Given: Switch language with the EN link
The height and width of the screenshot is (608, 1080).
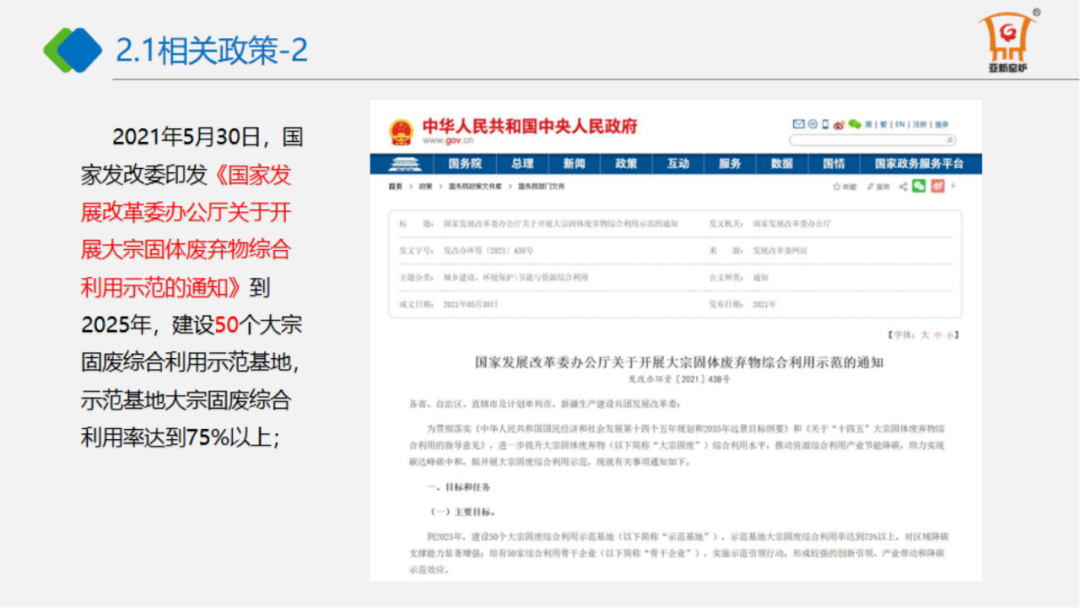Looking at the screenshot, I should click(900, 124).
